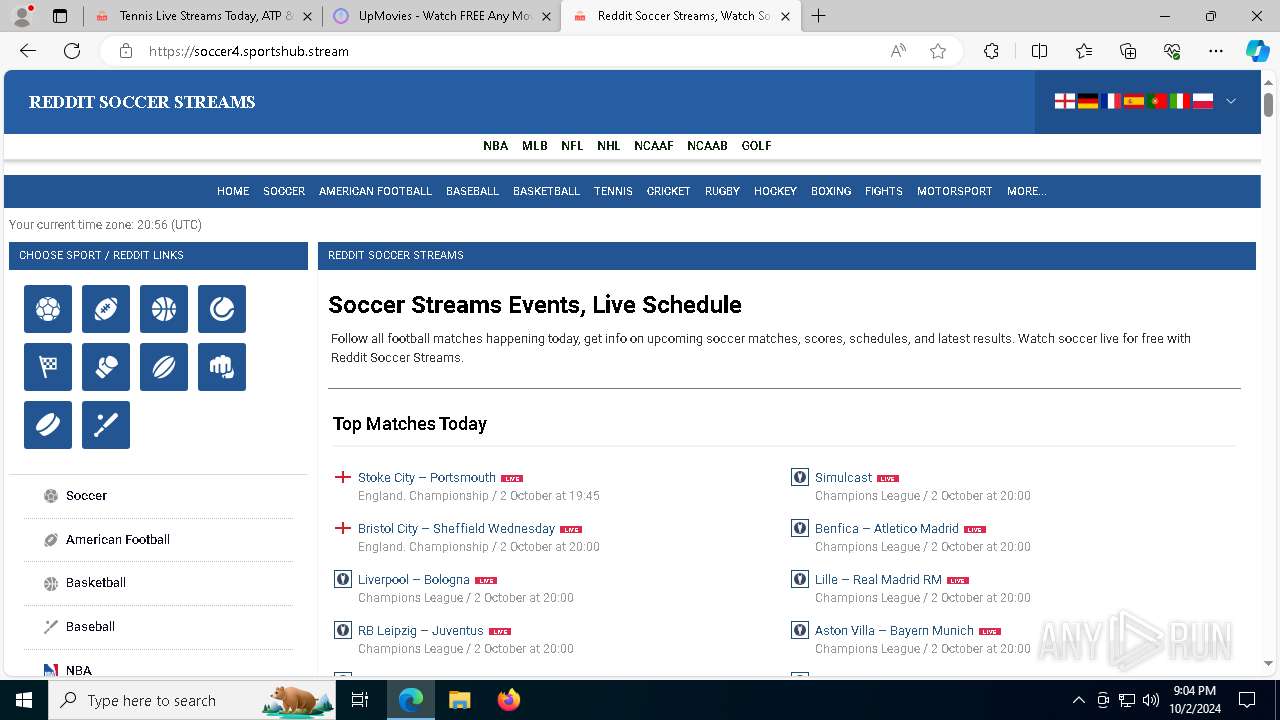The image size is (1280, 720).
Task: Select the baseball bat sport icon
Action: [x=106, y=425]
